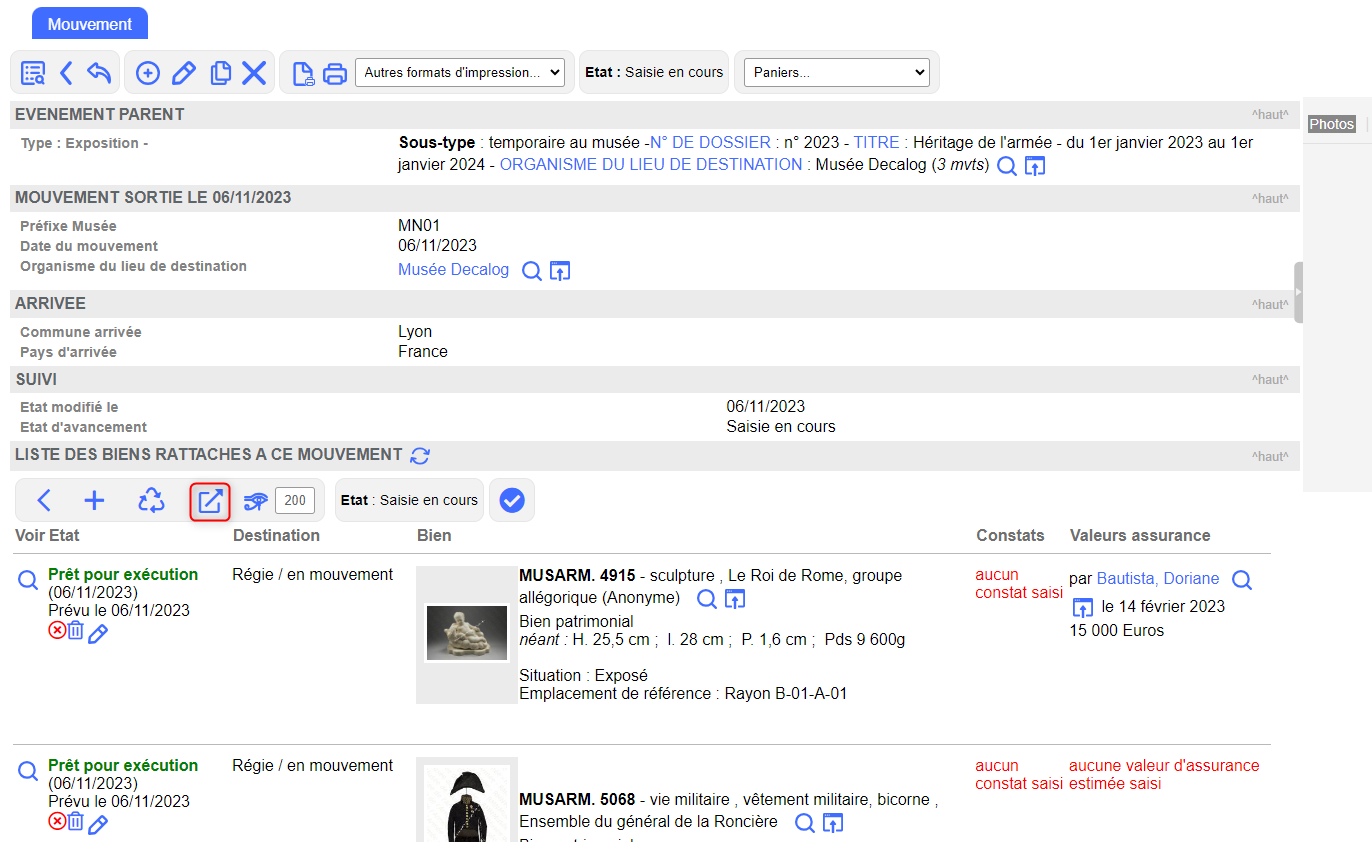Click the trash icon in MUSARM. 5068 row
1372x842 pixels.
click(75, 821)
